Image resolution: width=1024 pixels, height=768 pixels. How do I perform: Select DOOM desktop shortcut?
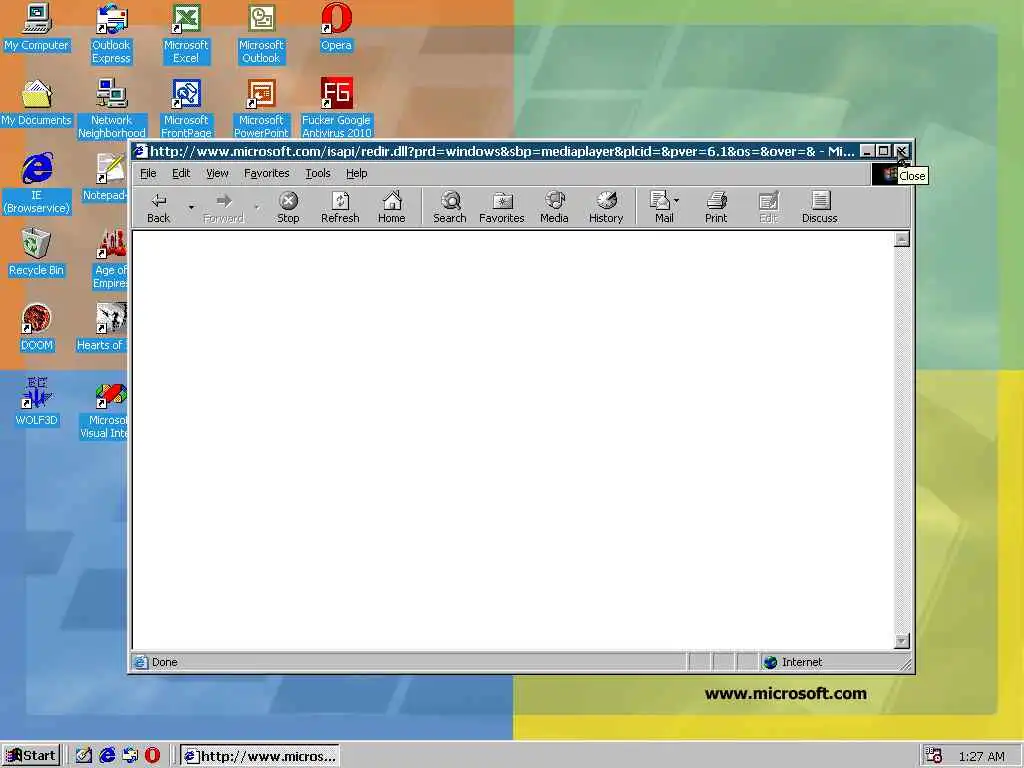37,328
